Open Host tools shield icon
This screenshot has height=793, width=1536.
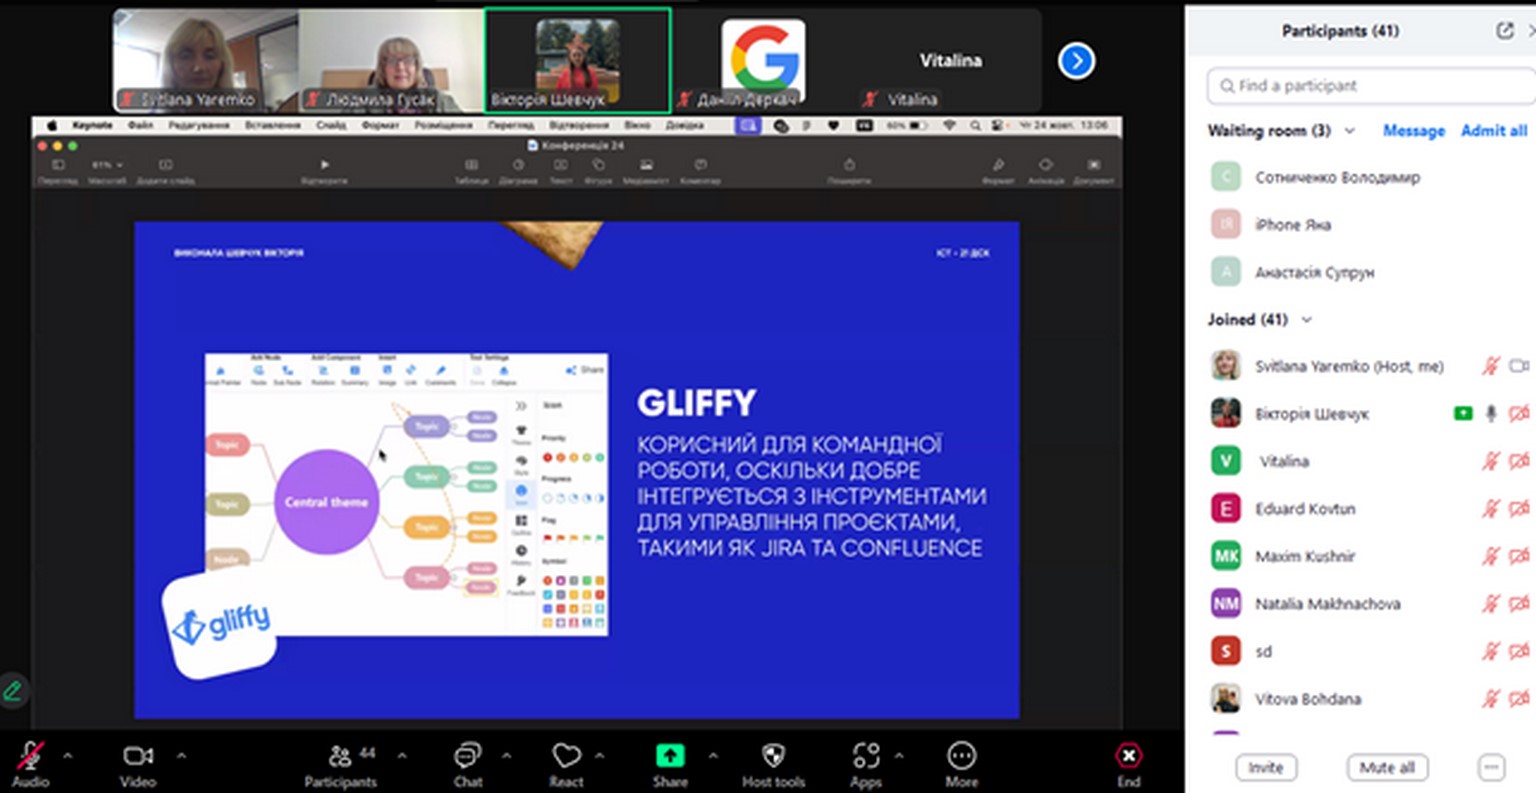[773, 756]
